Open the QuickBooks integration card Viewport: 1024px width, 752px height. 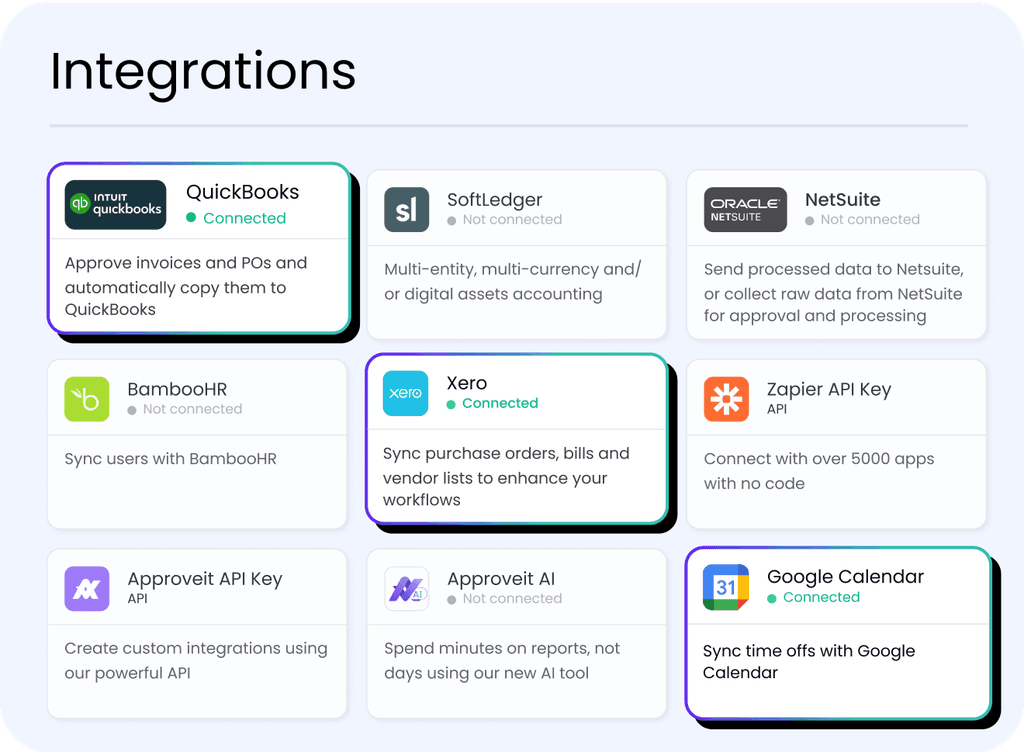coord(198,248)
